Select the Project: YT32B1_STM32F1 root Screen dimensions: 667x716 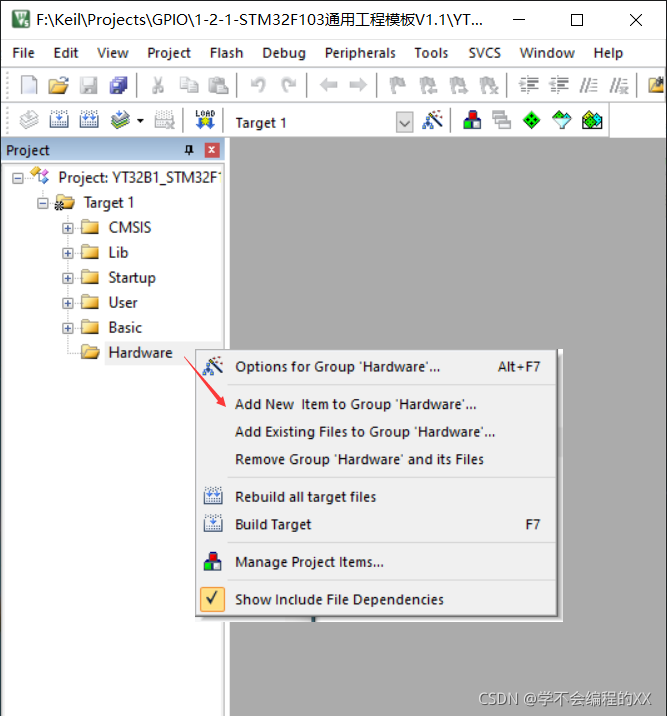pyautogui.click(x=139, y=178)
